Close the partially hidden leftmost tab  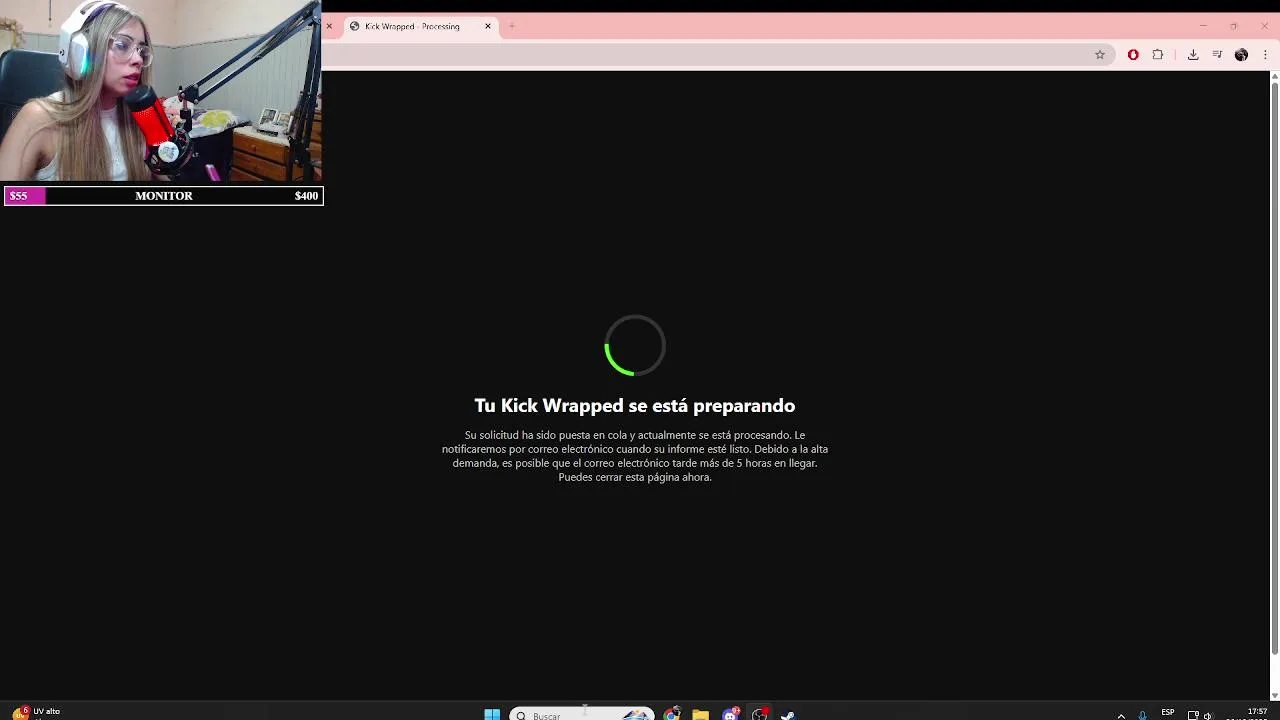pos(329,26)
